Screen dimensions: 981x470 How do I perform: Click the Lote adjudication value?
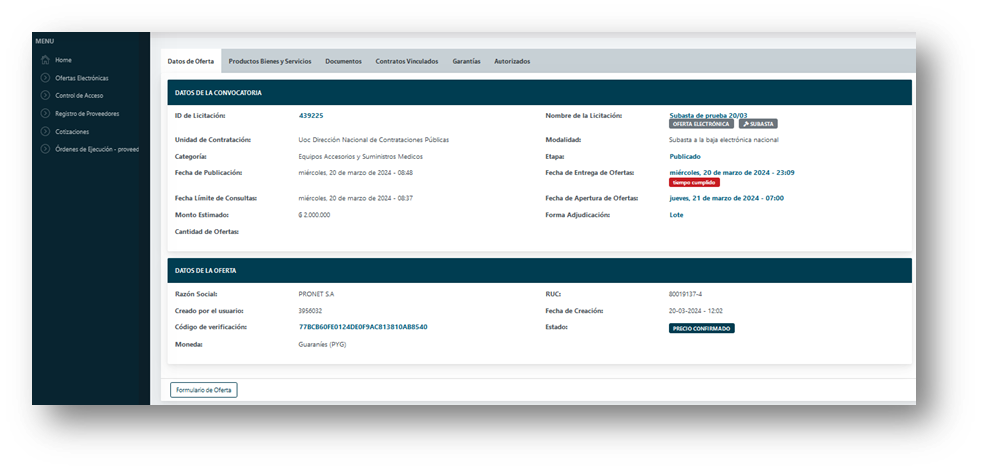(x=676, y=215)
